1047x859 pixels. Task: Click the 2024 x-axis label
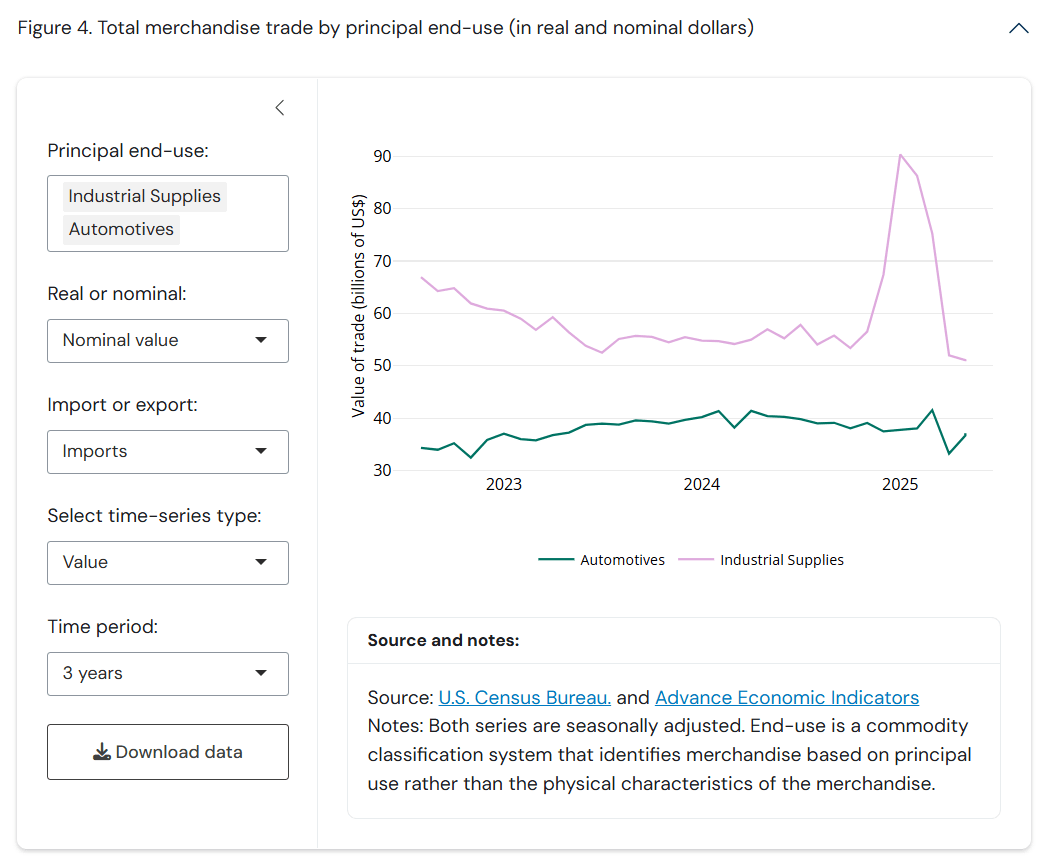pyautogui.click(x=701, y=485)
